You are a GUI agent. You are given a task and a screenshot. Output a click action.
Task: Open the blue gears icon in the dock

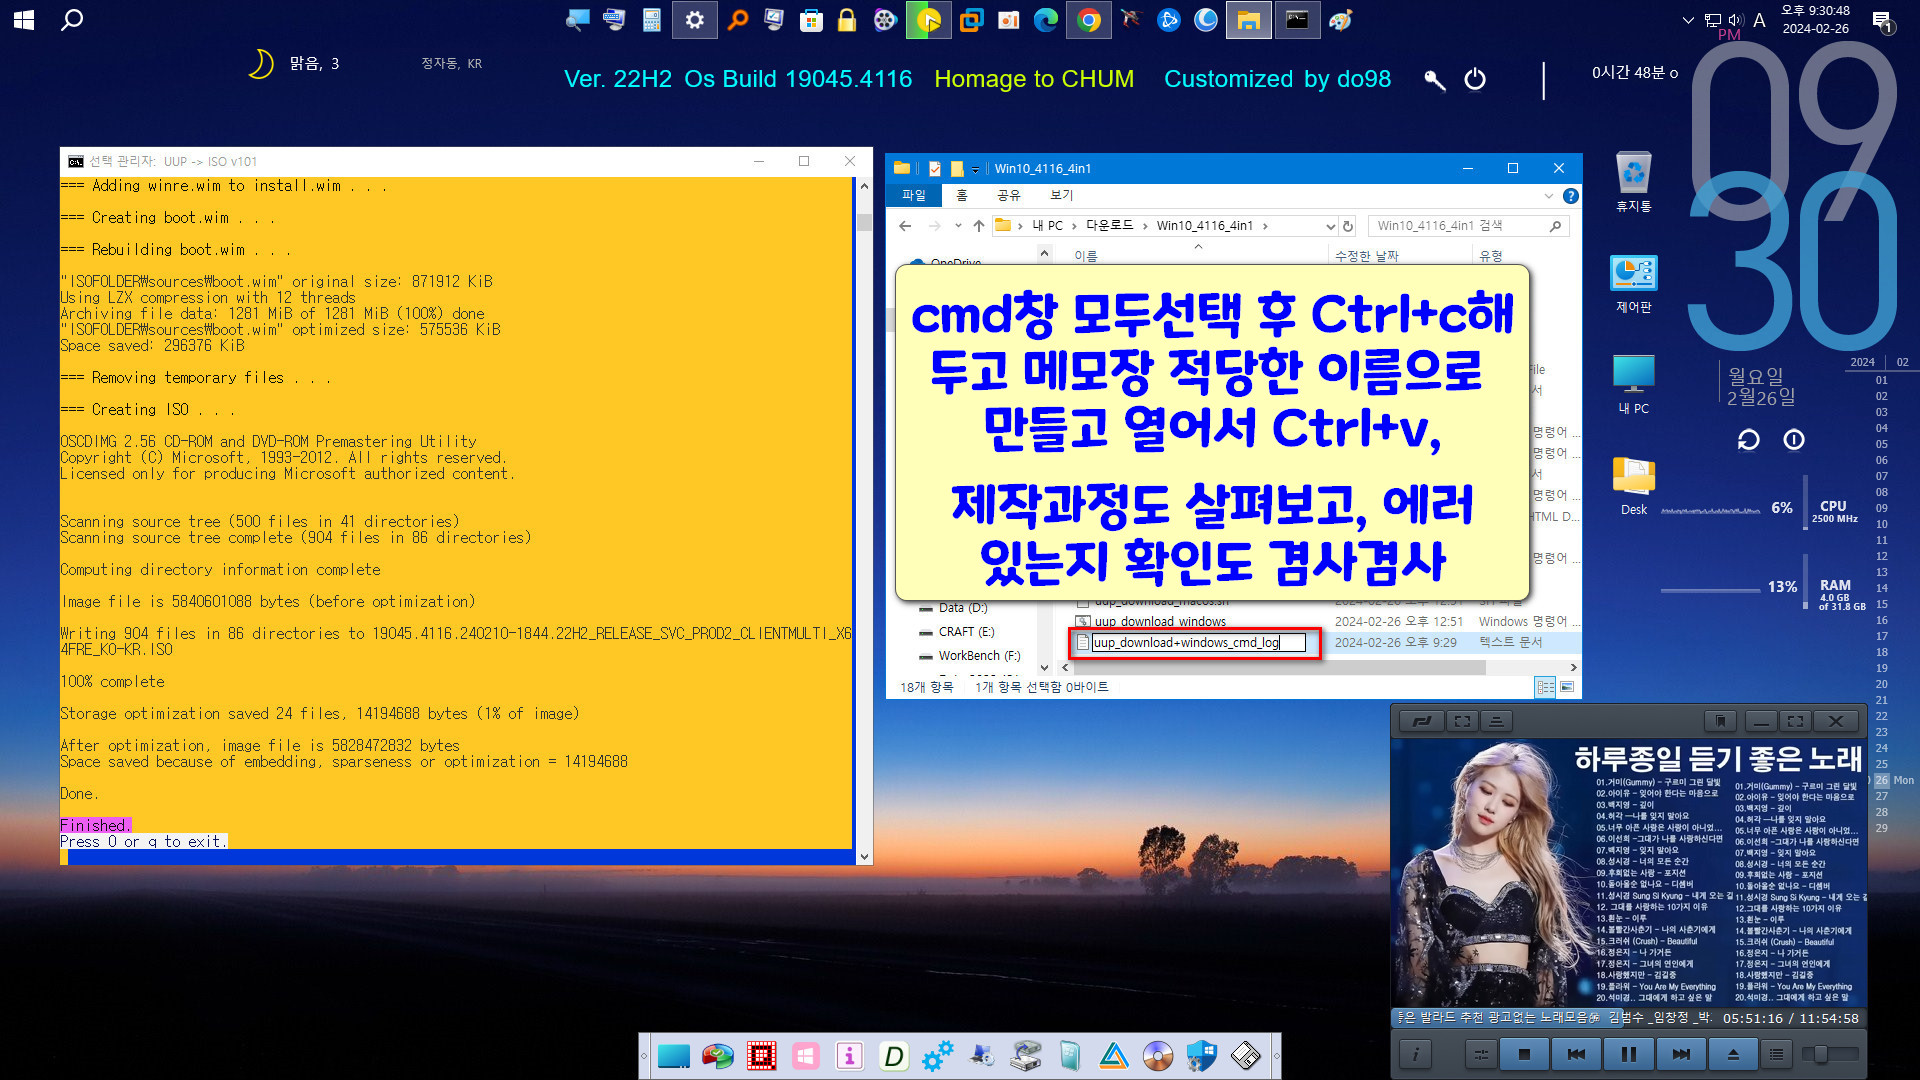point(937,1056)
